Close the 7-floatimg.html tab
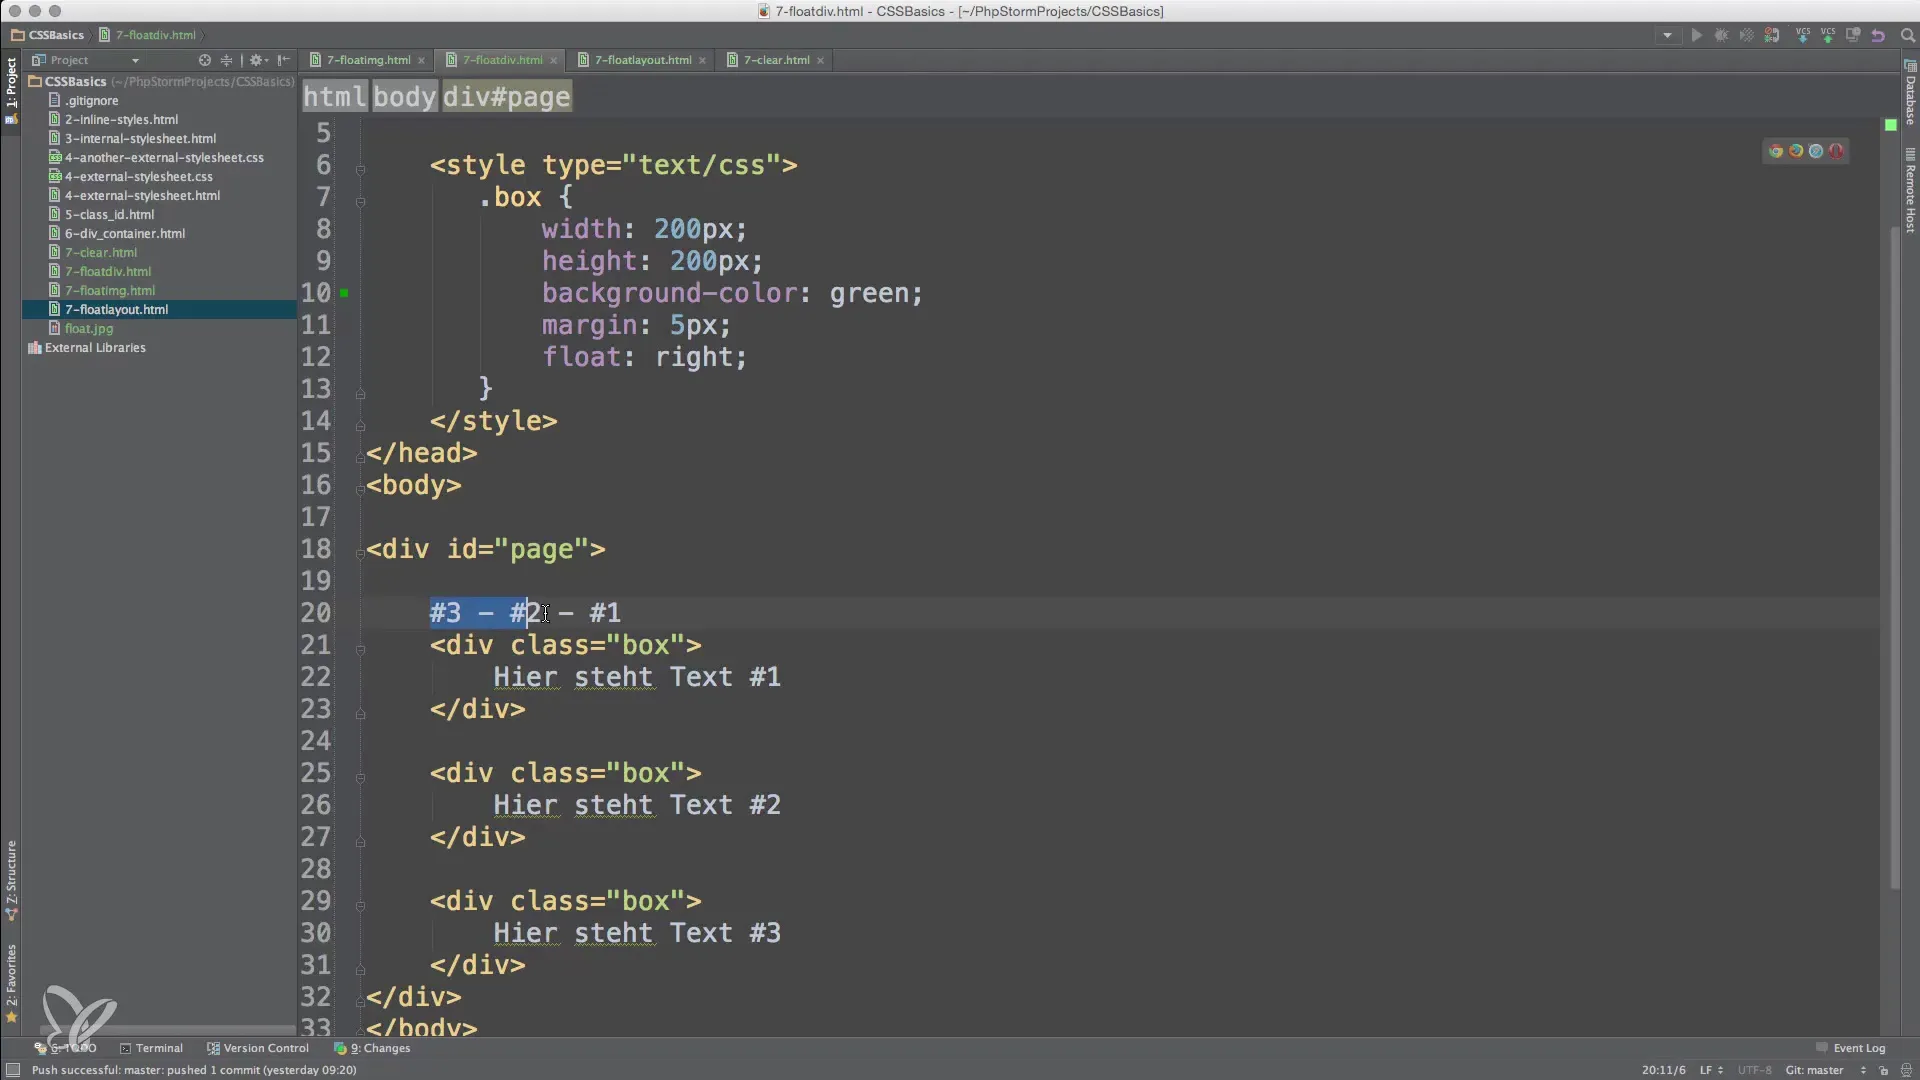 pyautogui.click(x=421, y=60)
